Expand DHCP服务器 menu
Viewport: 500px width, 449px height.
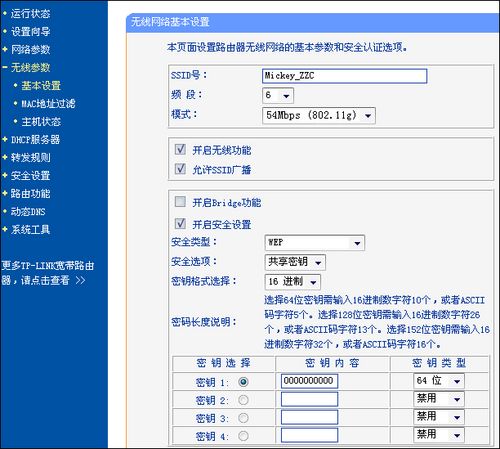tap(35, 140)
